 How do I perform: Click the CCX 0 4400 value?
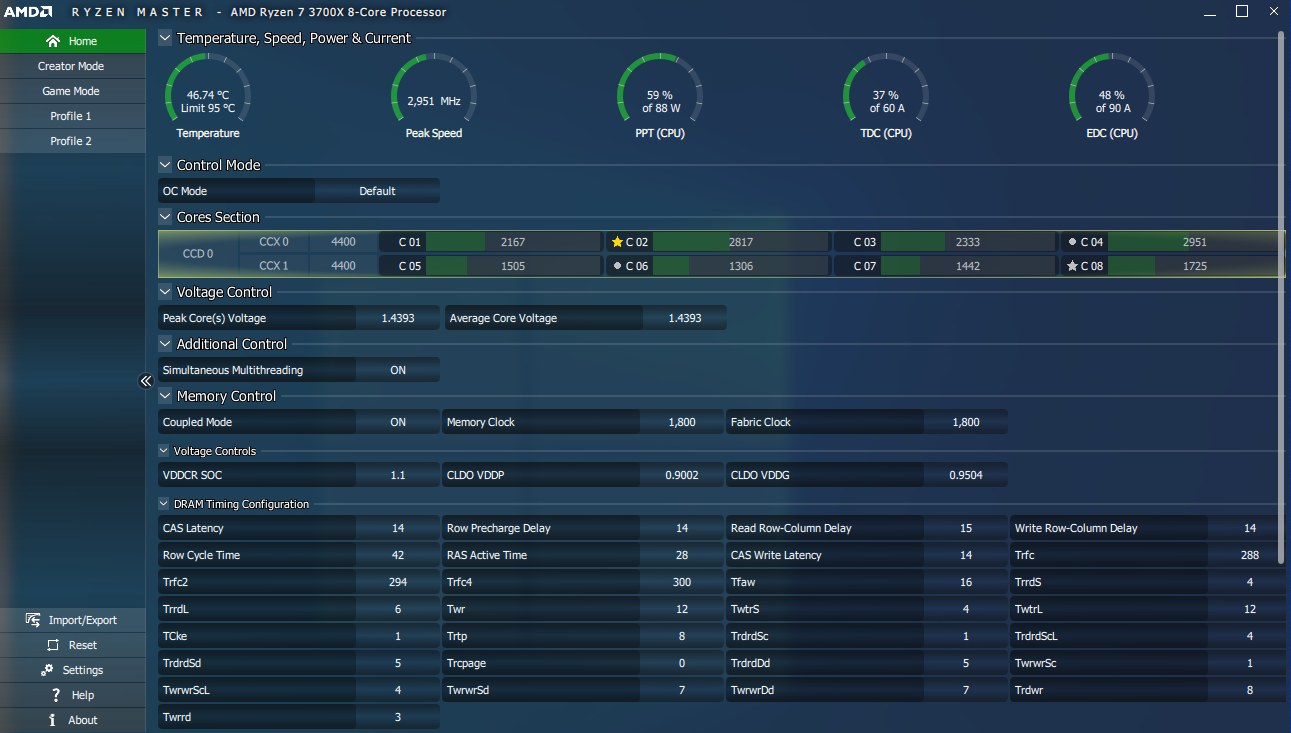tap(343, 242)
